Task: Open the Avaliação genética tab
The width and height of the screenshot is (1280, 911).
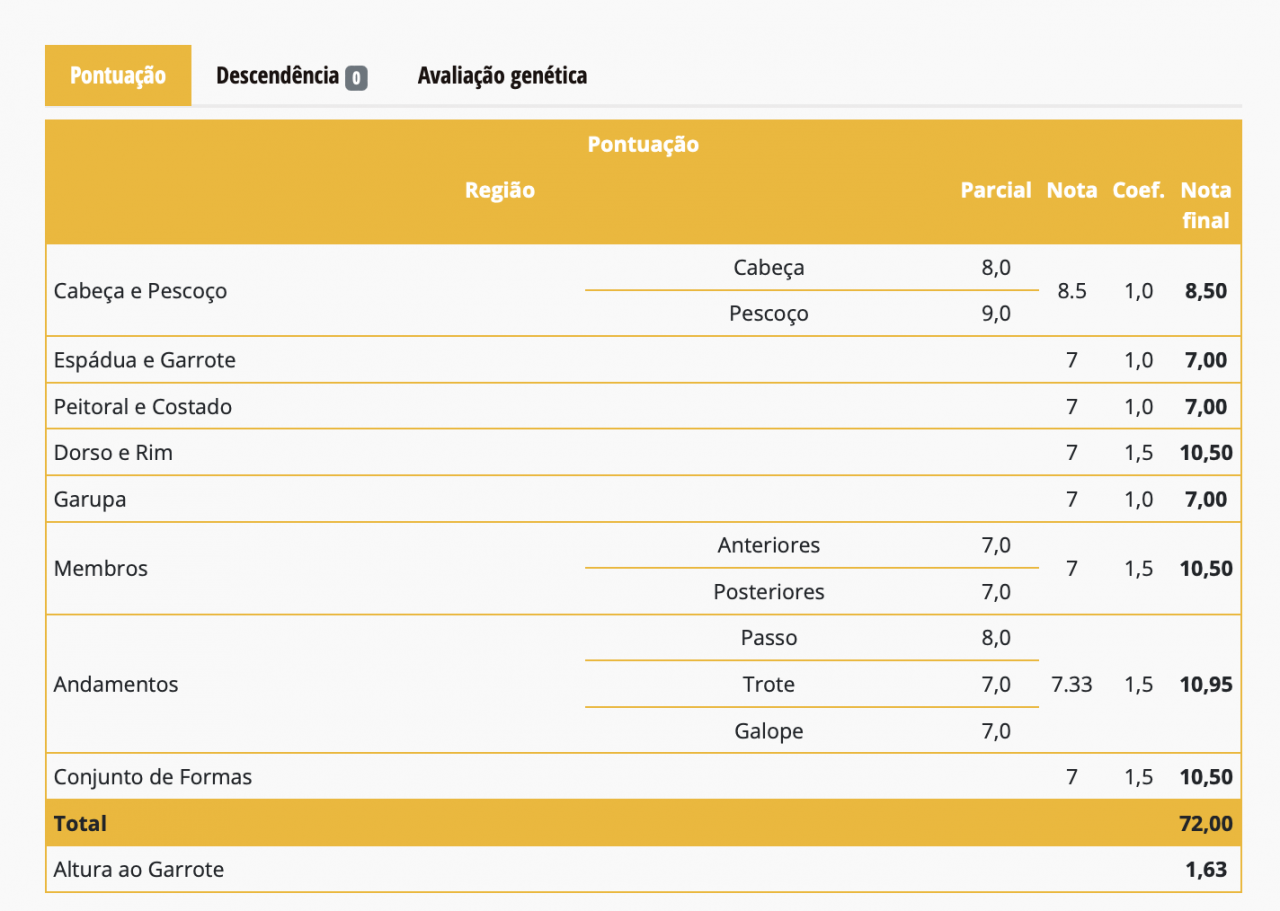Action: (x=502, y=75)
